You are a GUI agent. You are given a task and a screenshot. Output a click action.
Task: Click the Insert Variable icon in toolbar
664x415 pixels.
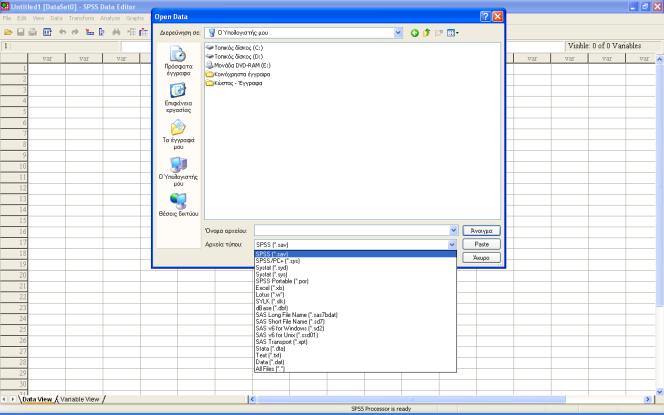(x=144, y=32)
